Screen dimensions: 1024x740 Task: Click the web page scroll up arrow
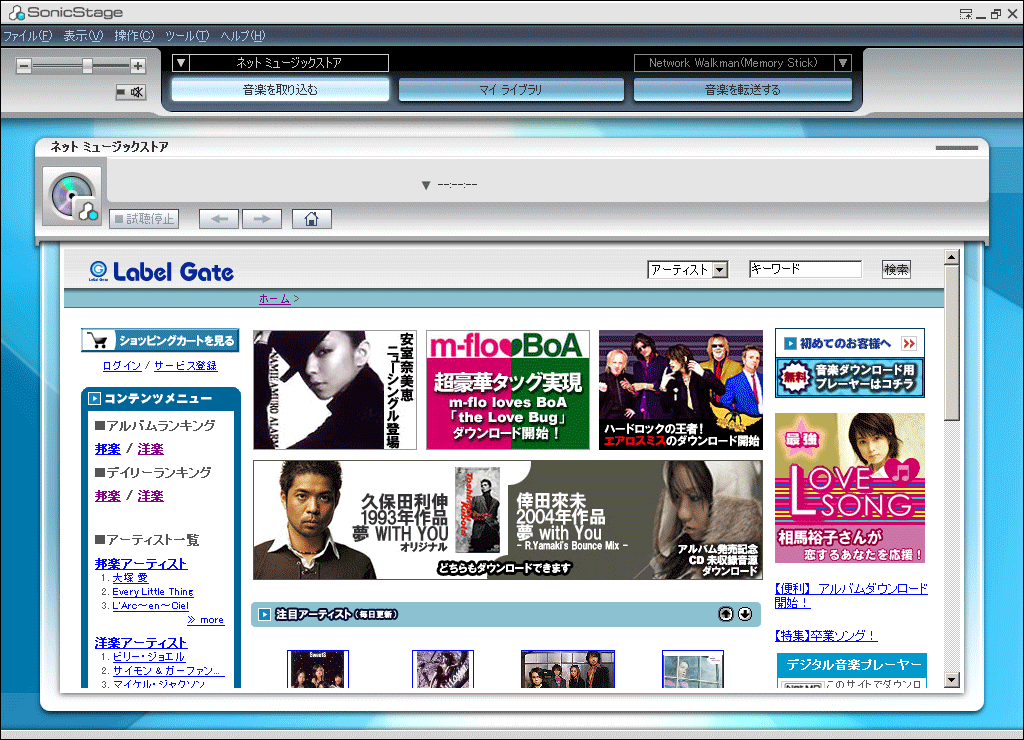click(x=952, y=257)
